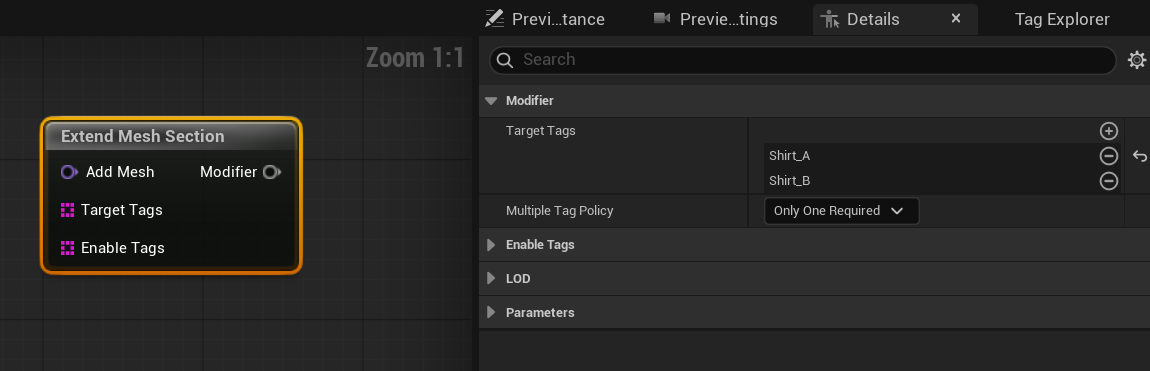Select the Extend Mesh Section node title

pyautogui.click(x=142, y=136)
